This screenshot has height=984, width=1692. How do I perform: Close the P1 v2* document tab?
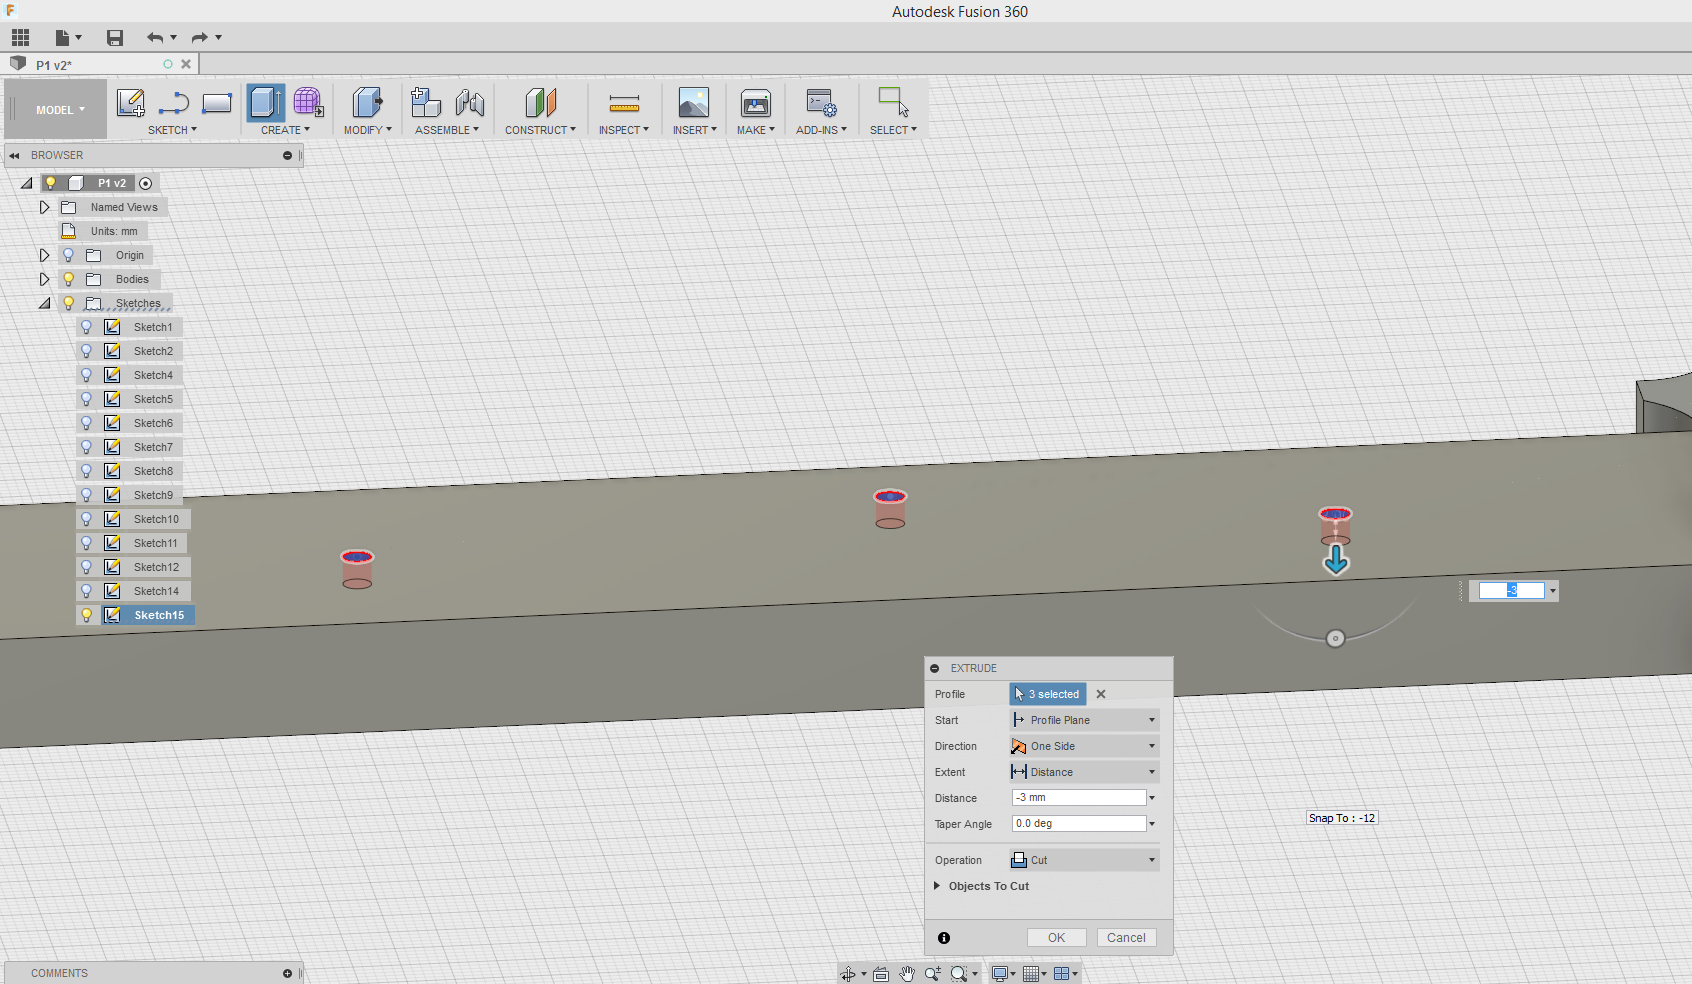(x=186, y=64)
